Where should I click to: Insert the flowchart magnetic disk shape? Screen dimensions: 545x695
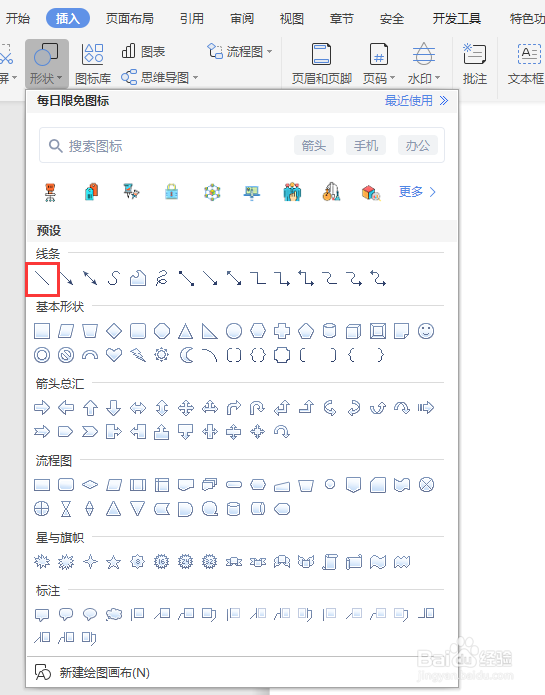tap(234, 509)
